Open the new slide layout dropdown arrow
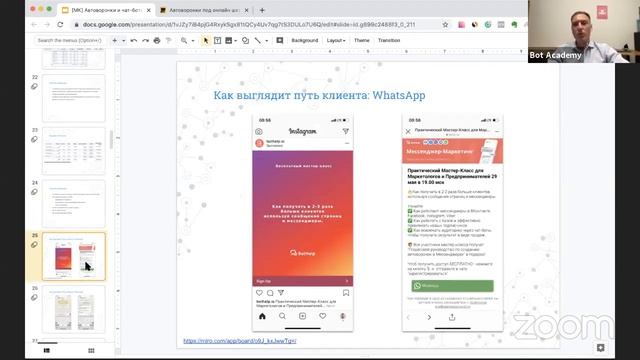The width and height of the screenshot is (640, 360). click(123, 40)
